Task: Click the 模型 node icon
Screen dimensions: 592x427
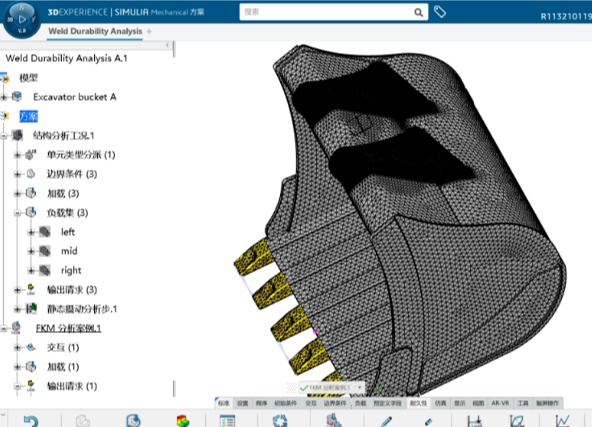Action: 5,78
